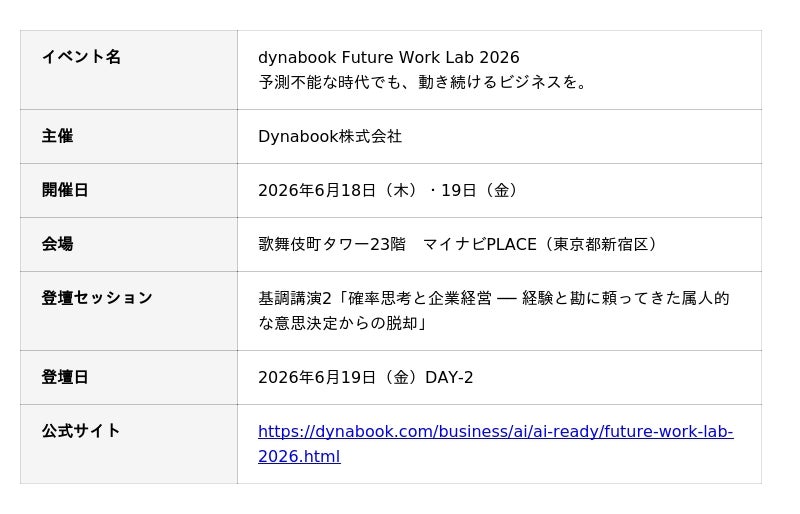Click the 2026.html portion of the link

click(x=299, y=456)
